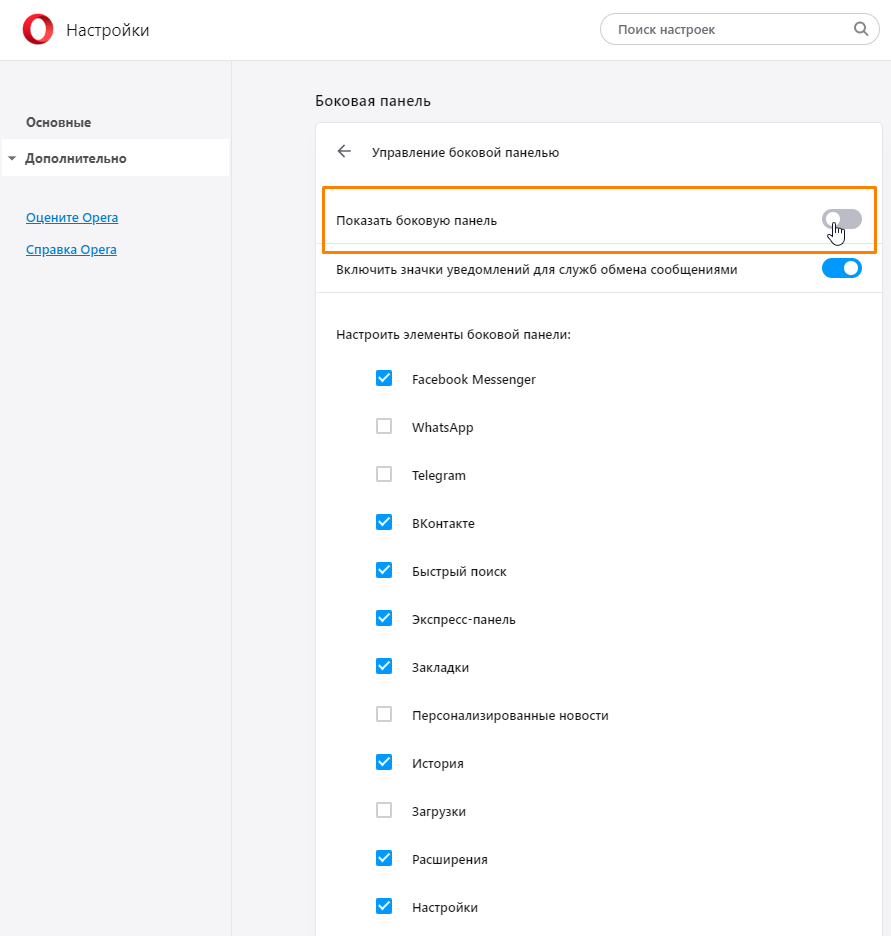Uncheck the ВКонтакте checkbox

point(384,522)
